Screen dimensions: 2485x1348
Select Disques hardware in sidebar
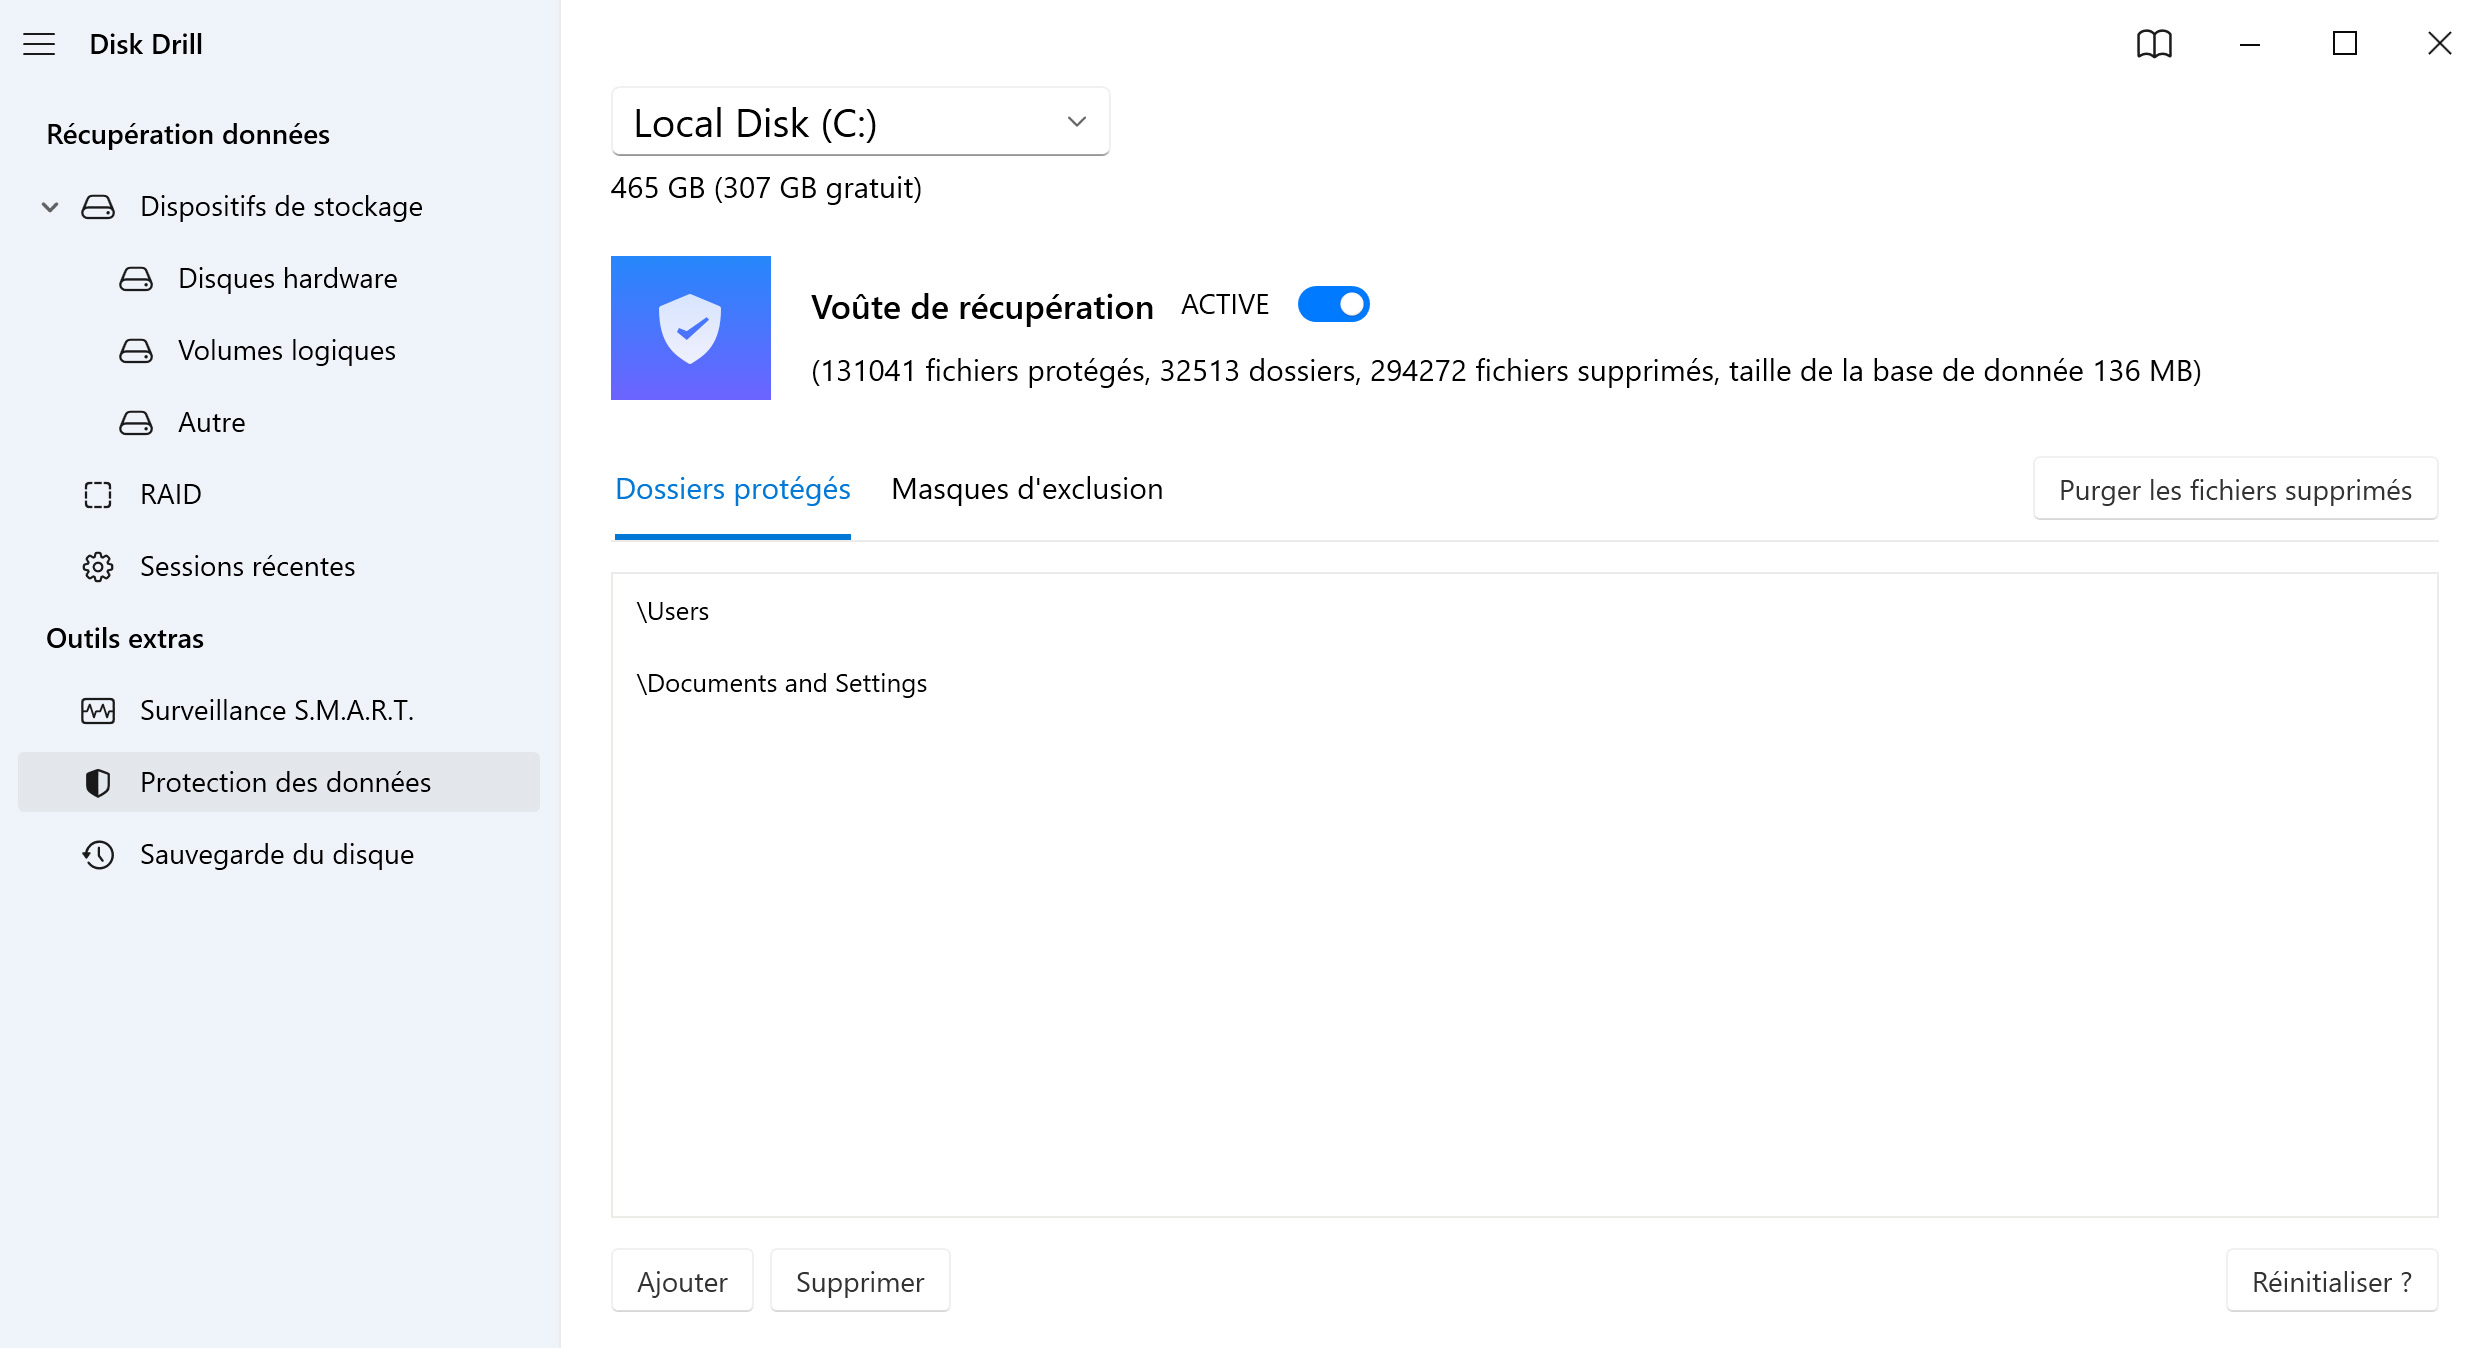(280, 279)
